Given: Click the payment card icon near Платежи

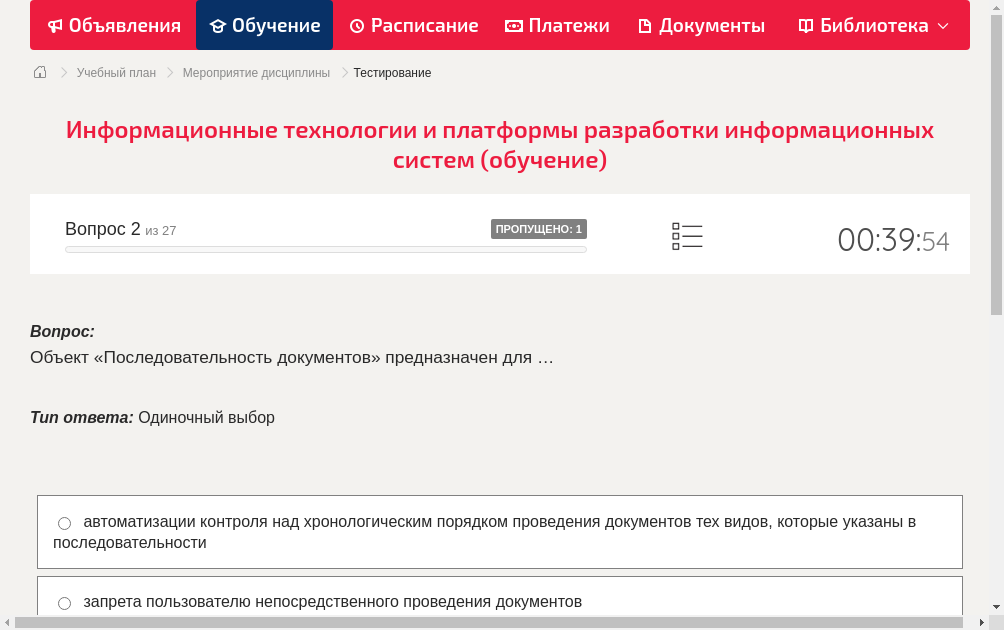Looking at the screenshot, I should tap(513, 25).
